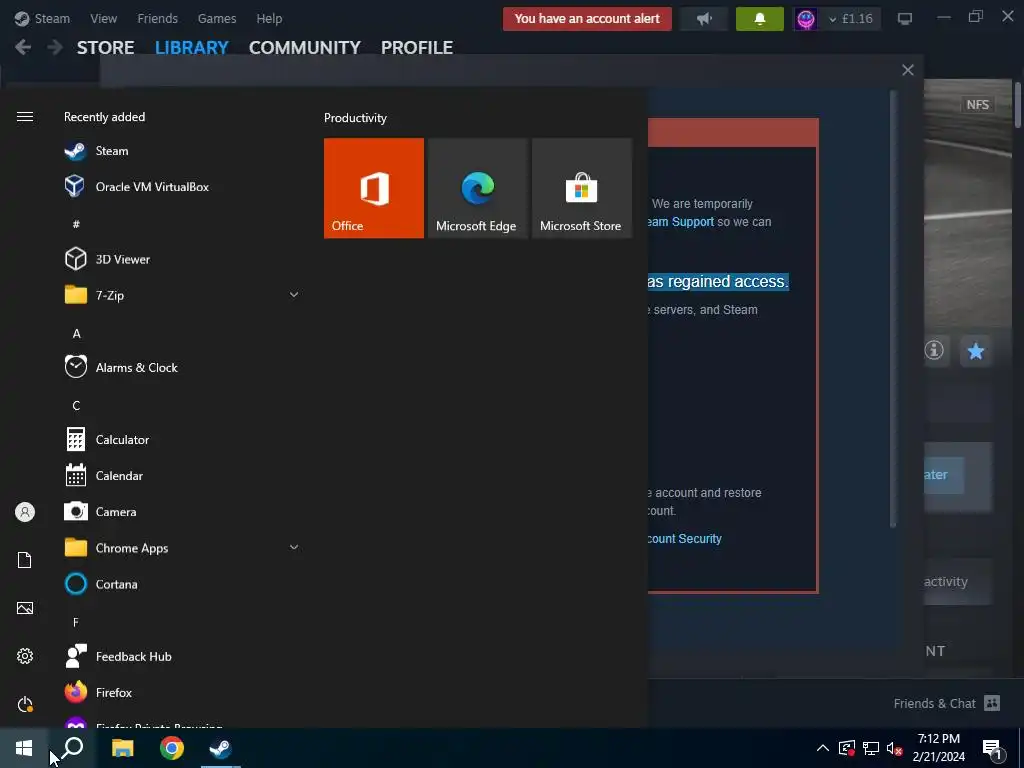Open the user account icon in Start sidebar
Screen dimensions: 1024x768
tap(25, 512)
